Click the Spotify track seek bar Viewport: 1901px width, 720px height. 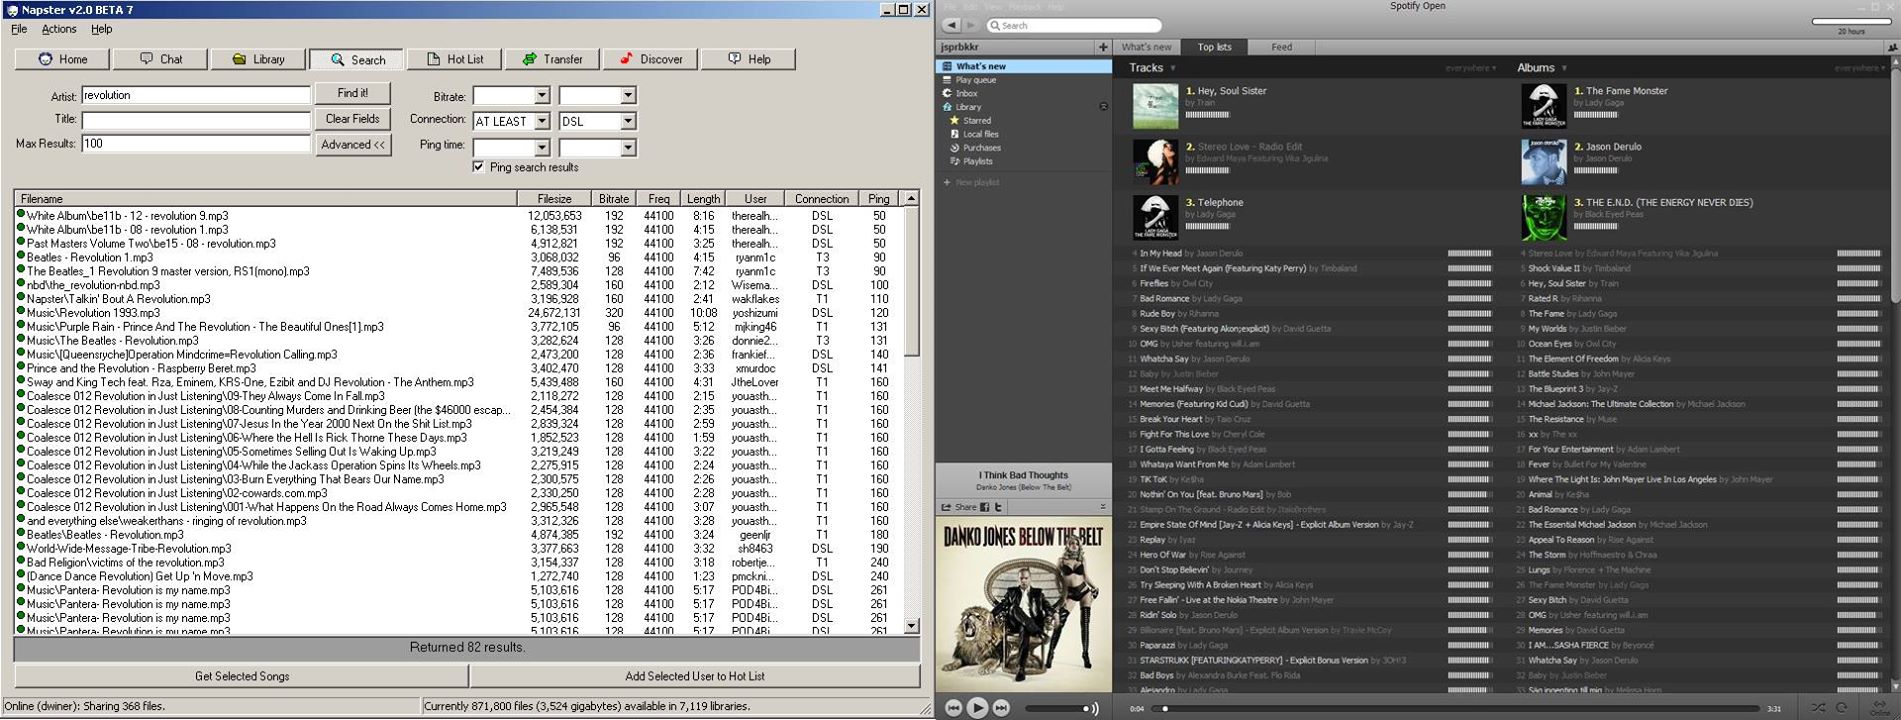1455,708
